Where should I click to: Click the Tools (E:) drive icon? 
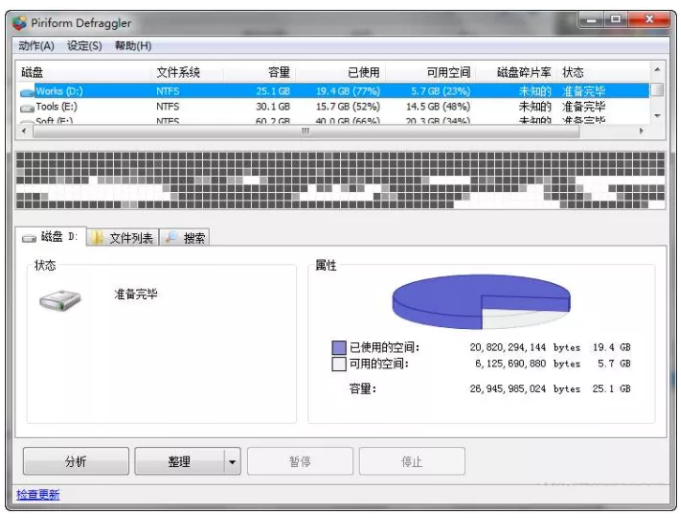pyautogui.click(x=27, y=106)
